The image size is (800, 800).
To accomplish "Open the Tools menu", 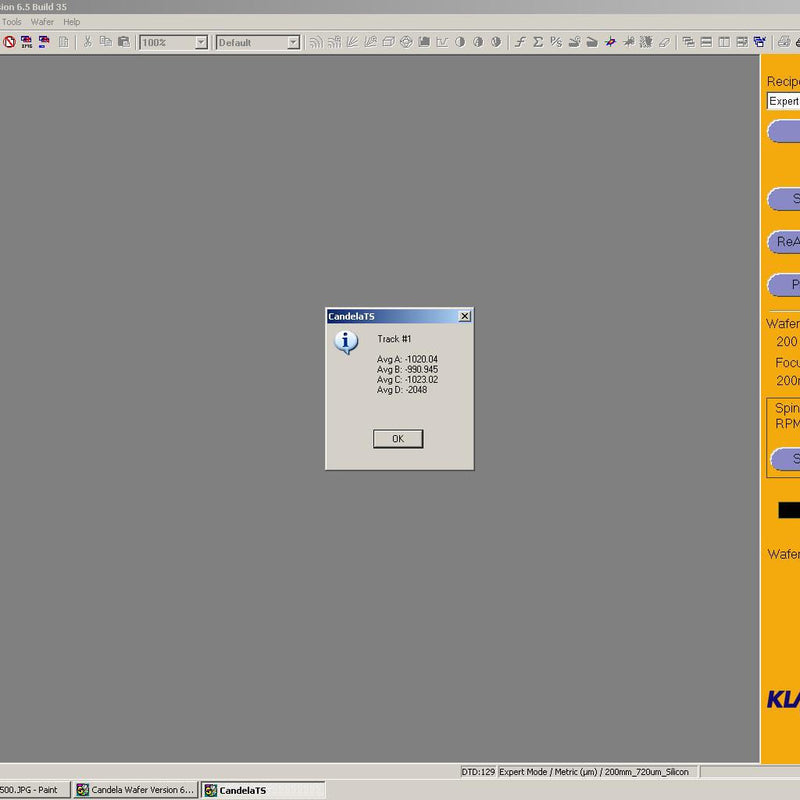I will click(x=11, y=22).
